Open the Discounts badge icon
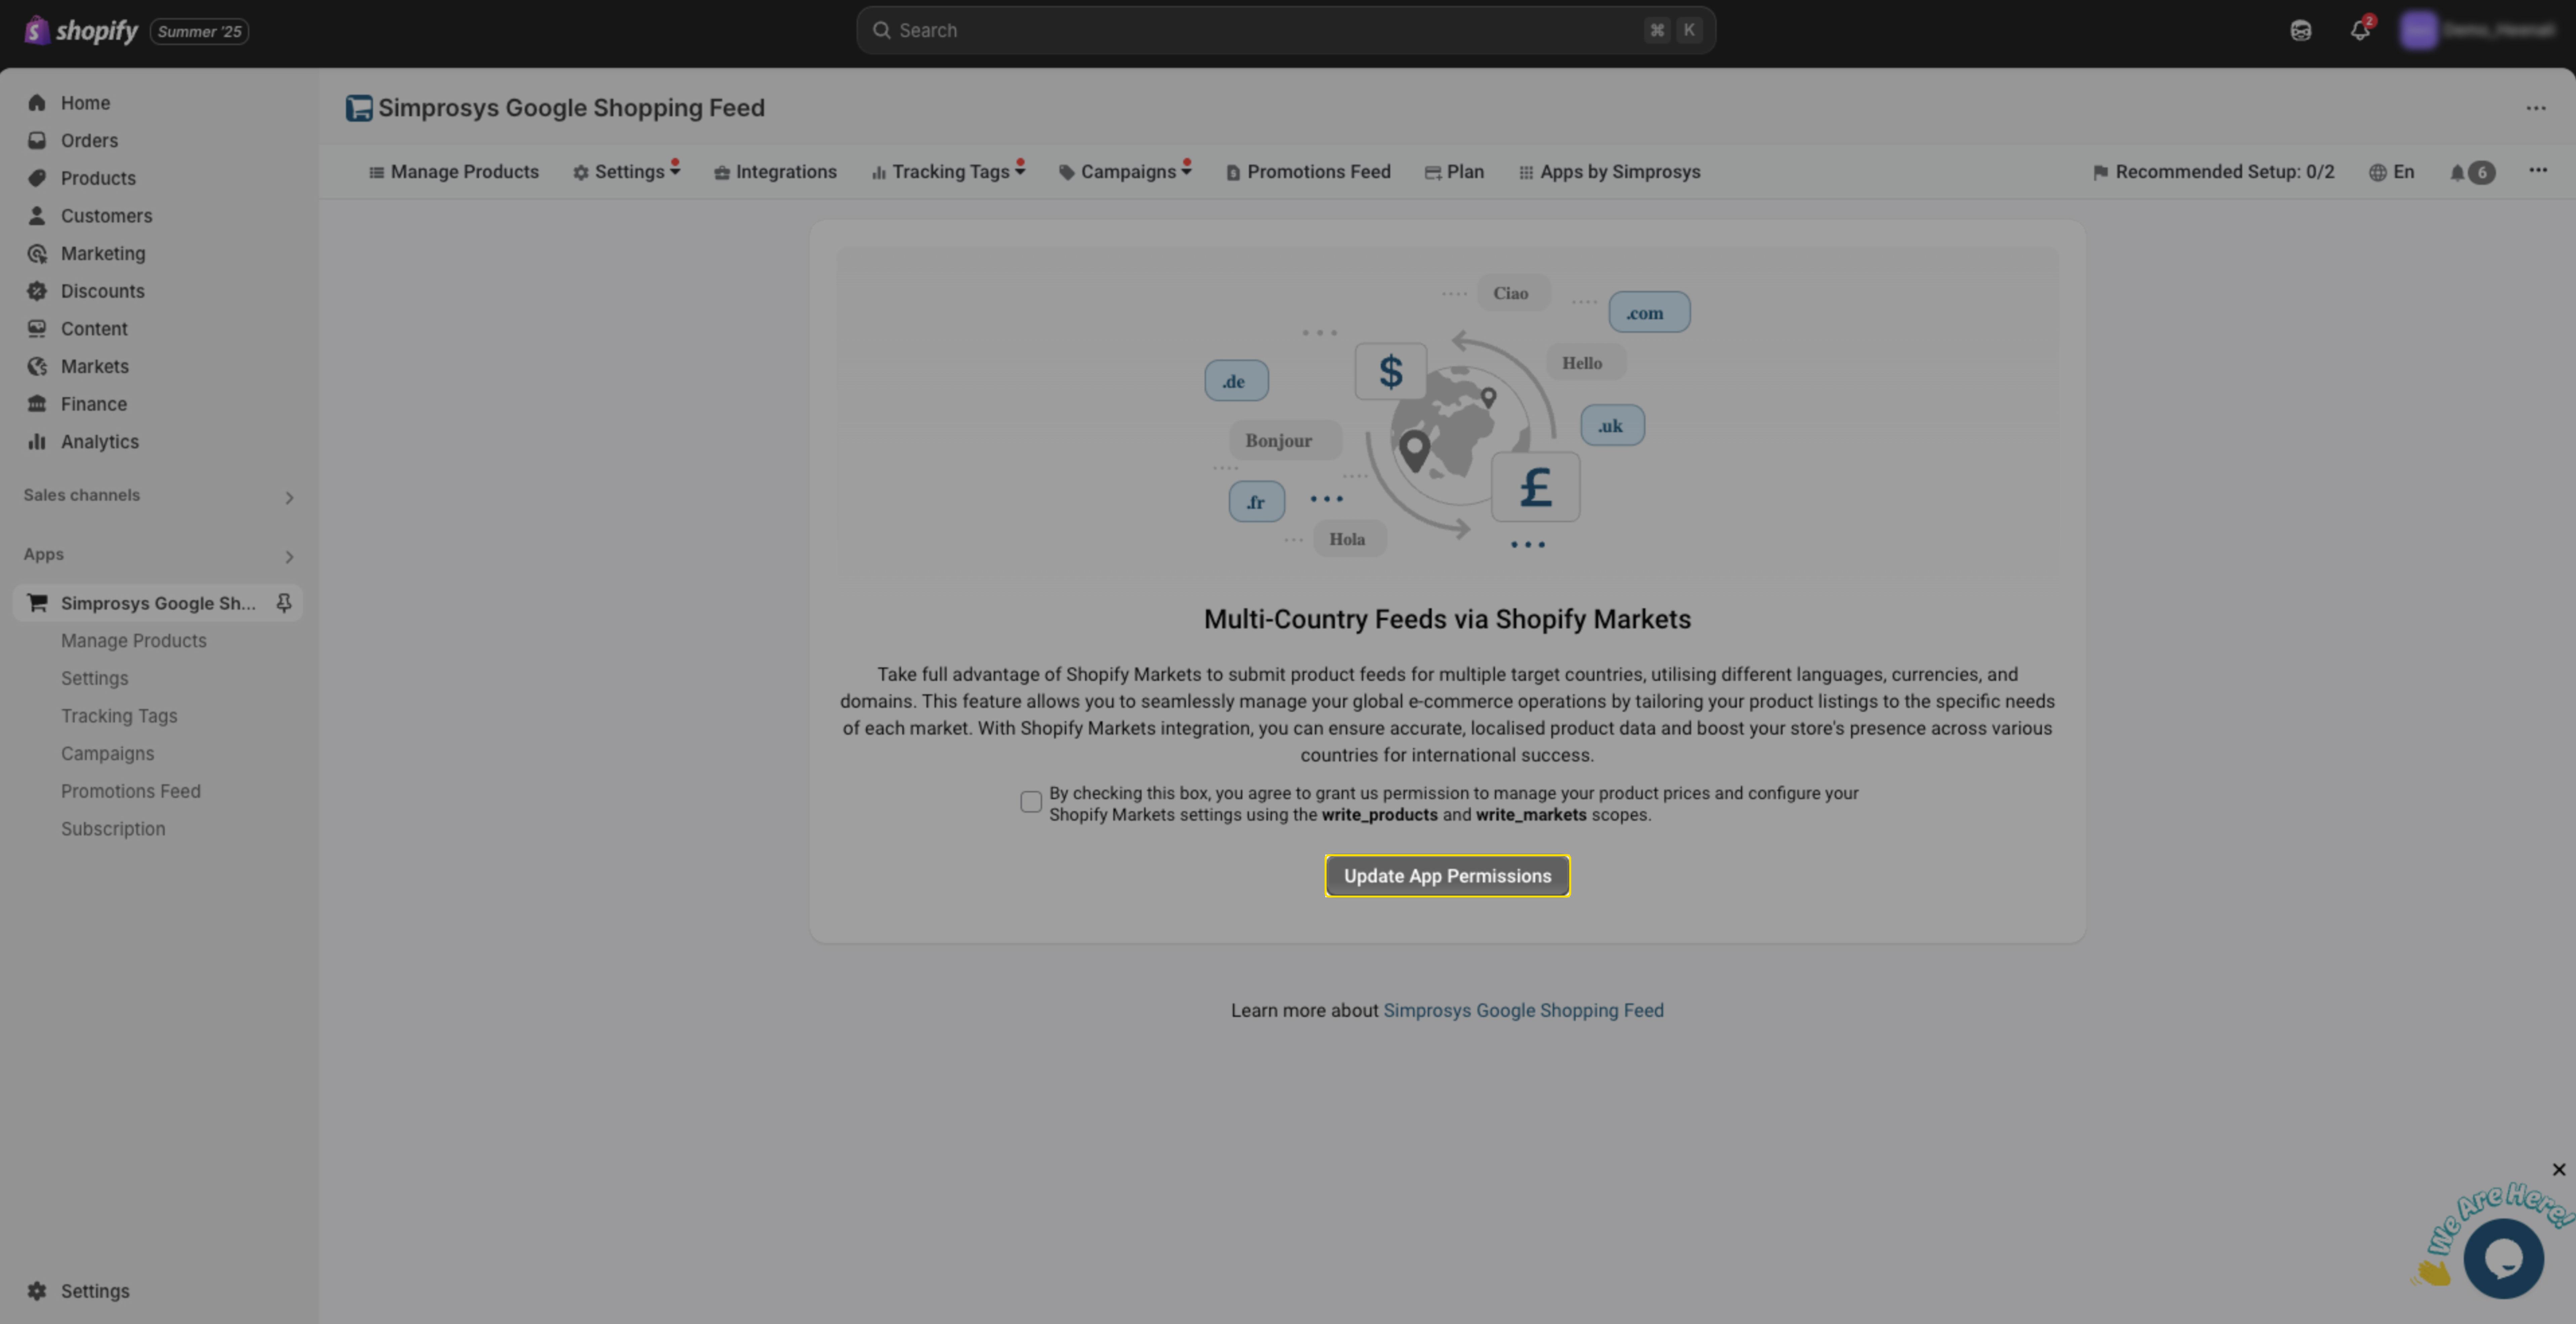Screen dimensions: 2576x1324 37,291
